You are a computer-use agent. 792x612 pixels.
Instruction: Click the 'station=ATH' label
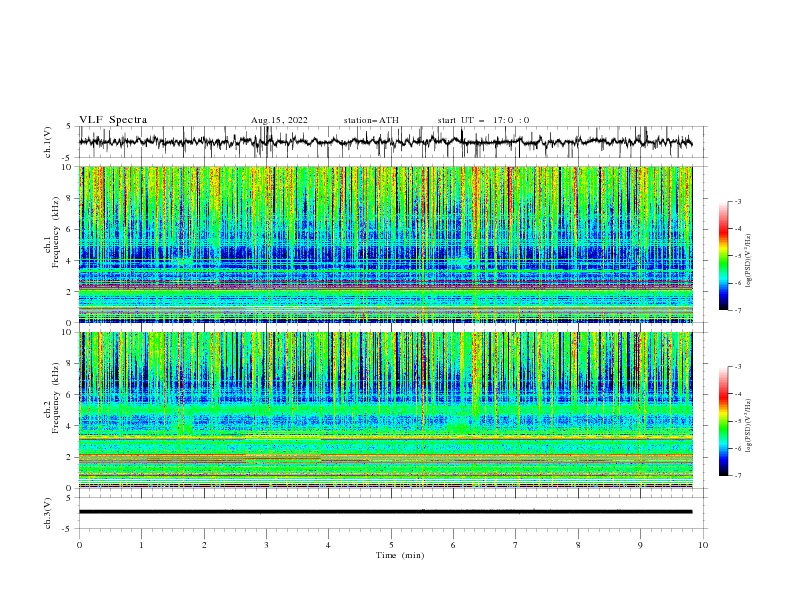click(371, 120)
